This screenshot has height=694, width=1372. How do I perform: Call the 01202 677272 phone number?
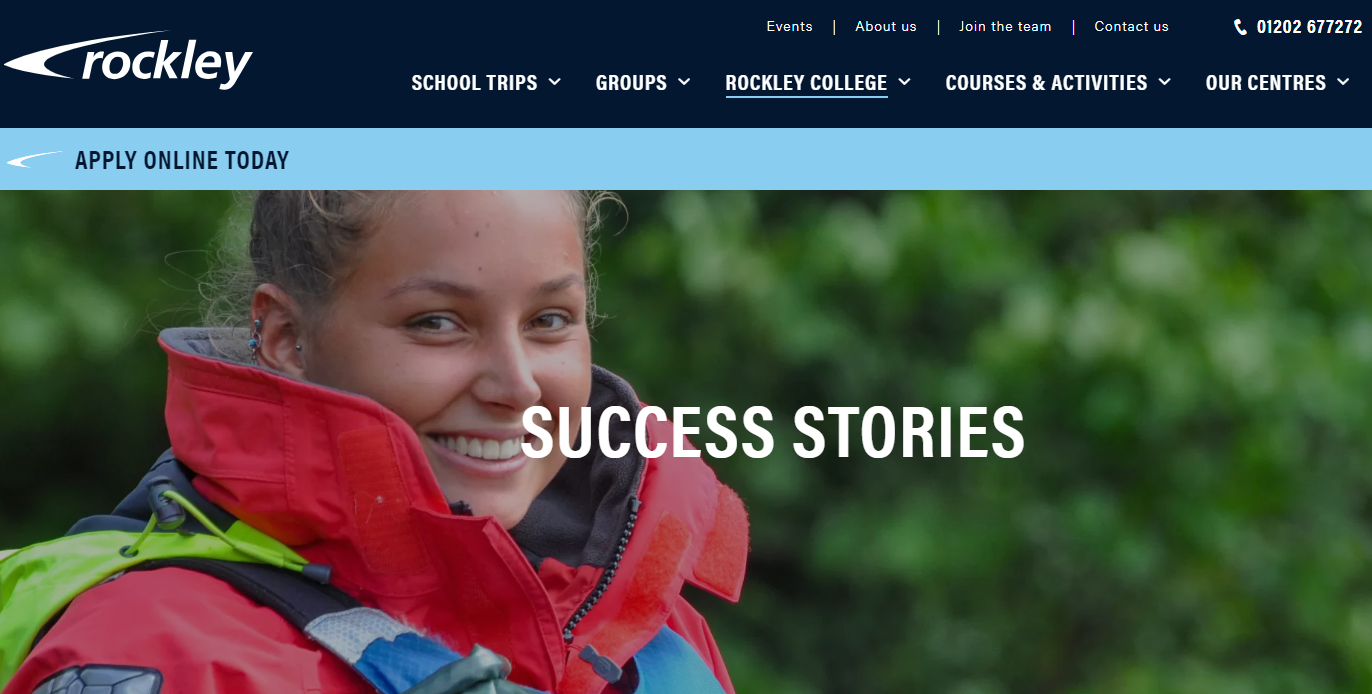[x=1309, y=27]
